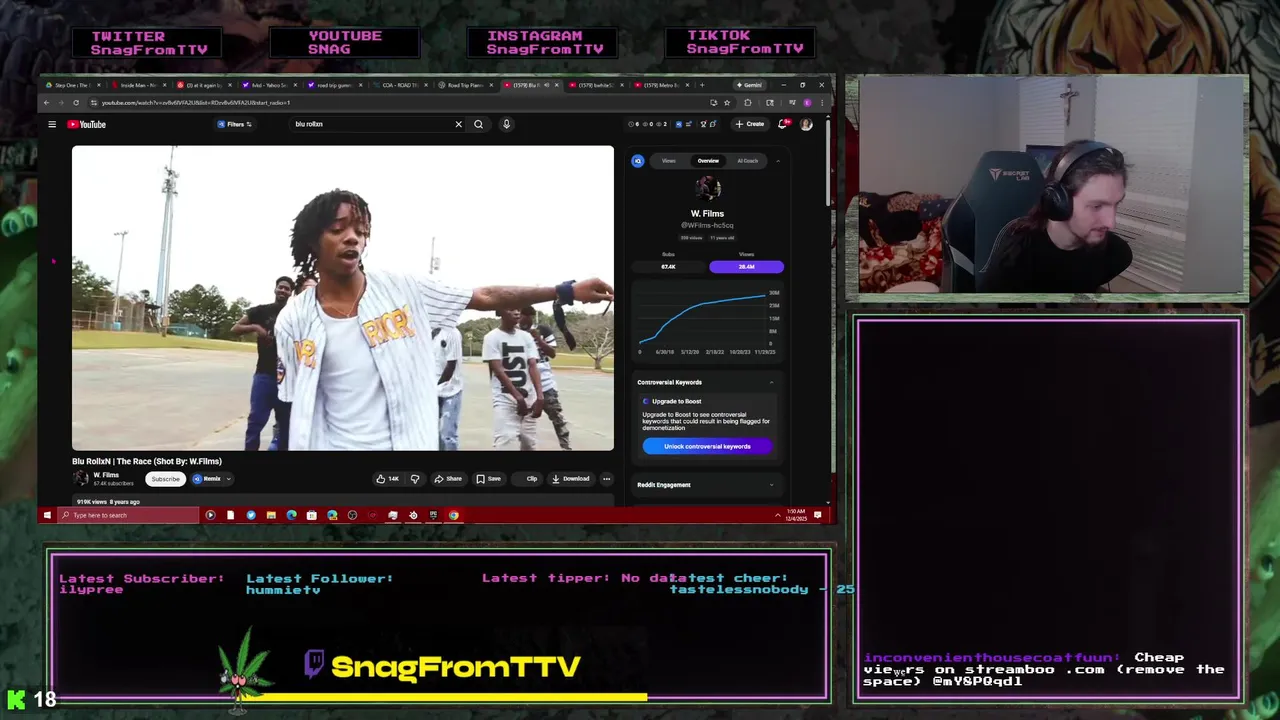Open more actions ellipsis below video

[606, 479]
